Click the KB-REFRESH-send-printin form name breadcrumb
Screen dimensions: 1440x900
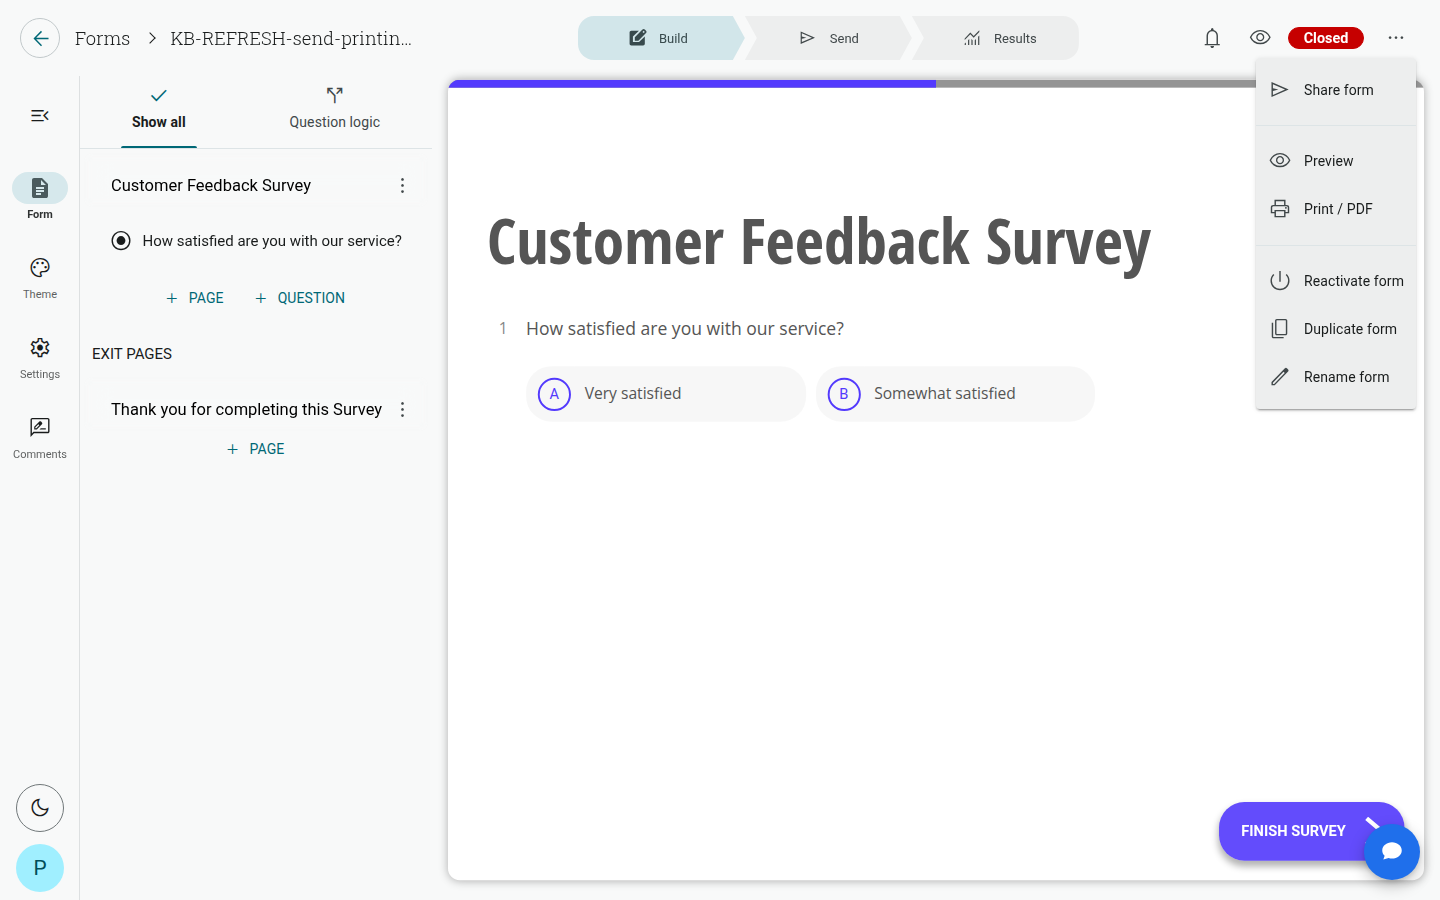coord(291,38)
